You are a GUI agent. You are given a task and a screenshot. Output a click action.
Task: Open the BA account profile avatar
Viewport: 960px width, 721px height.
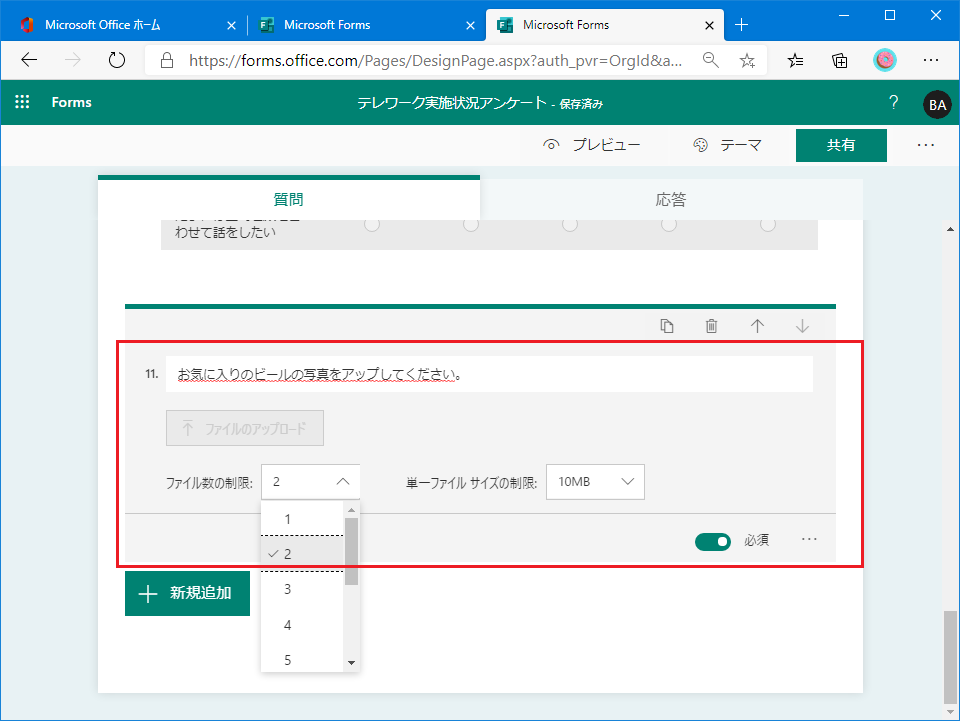tap(937, 103)
